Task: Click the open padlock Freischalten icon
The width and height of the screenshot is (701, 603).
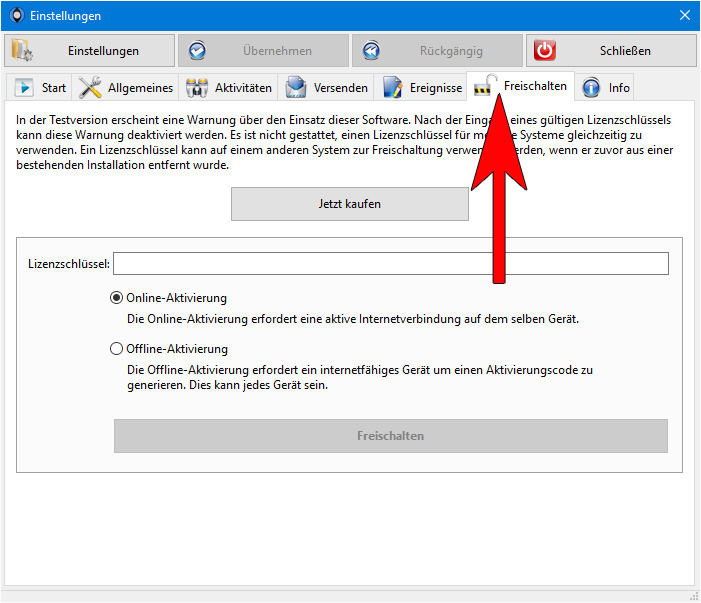Action: pyautogui.click(x=486, y=85)
